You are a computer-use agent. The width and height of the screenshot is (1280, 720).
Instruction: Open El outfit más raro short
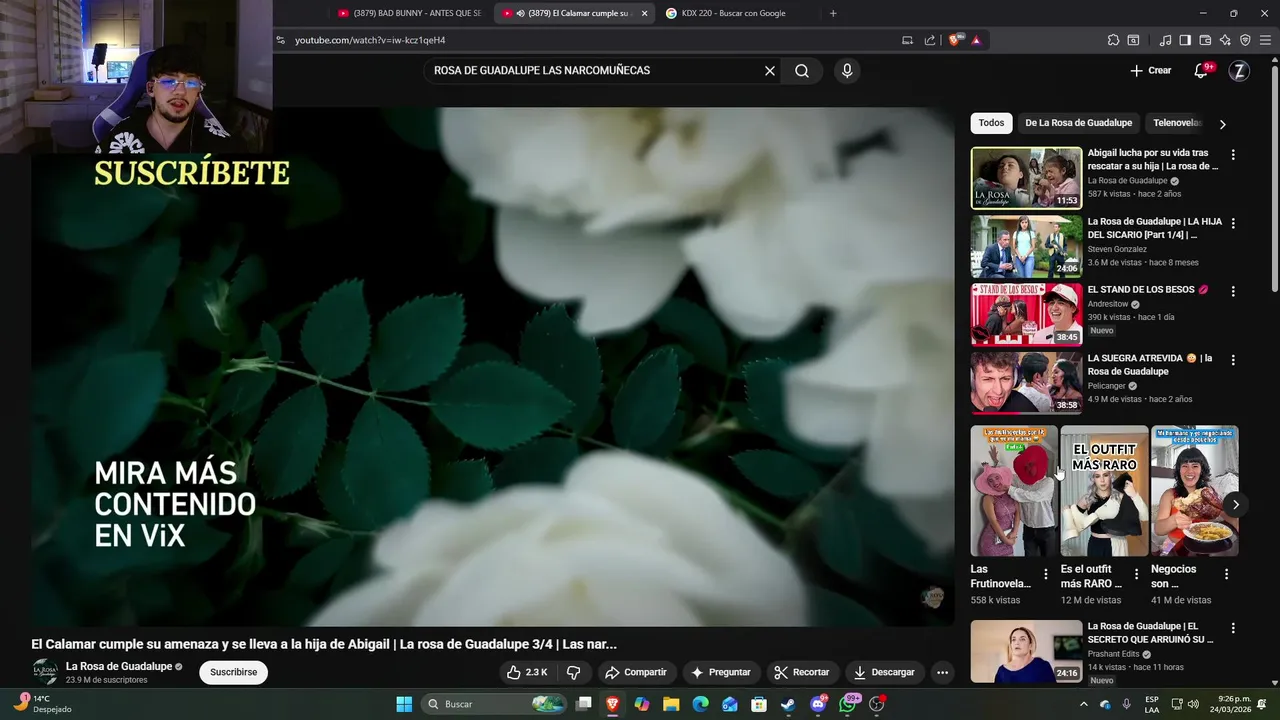coord(1104,491)
